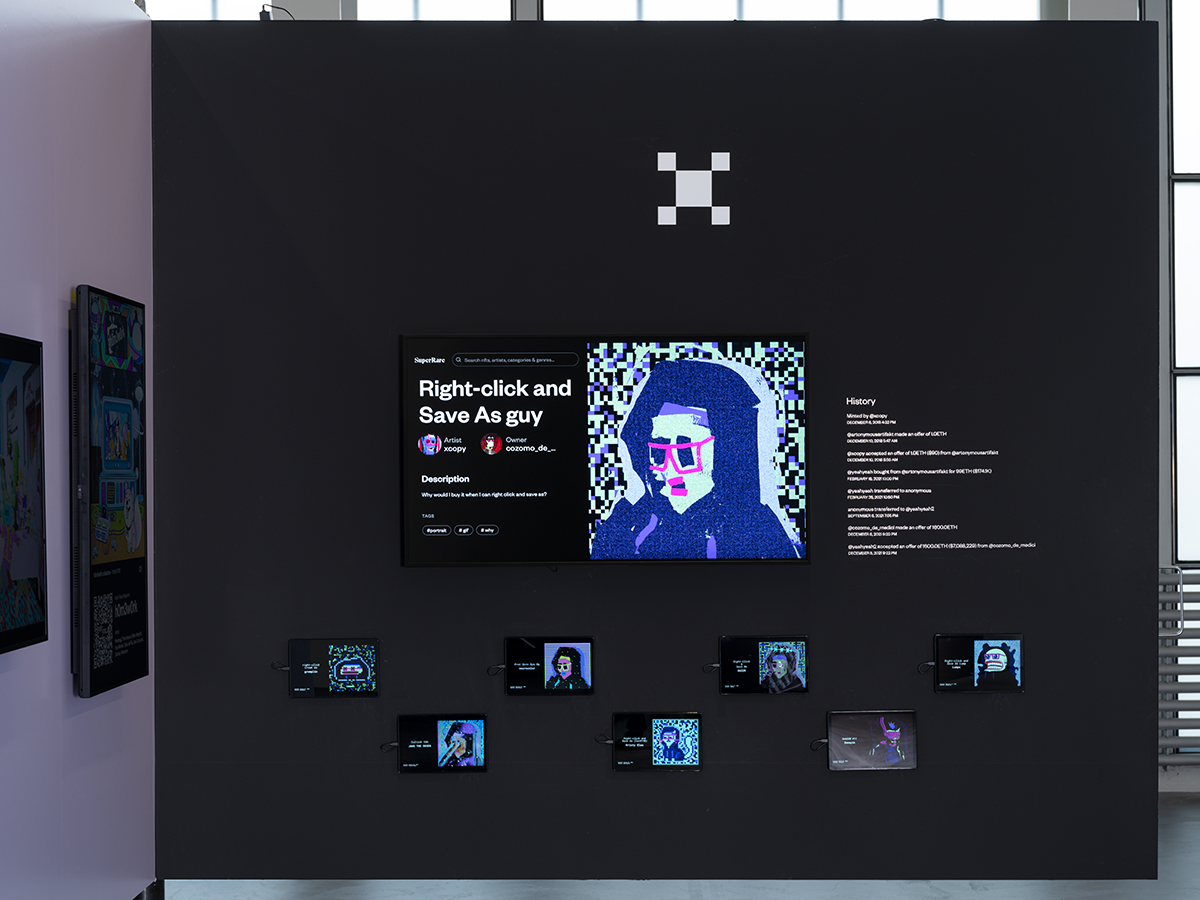Open the artist name xcopy link

[454, 449]
